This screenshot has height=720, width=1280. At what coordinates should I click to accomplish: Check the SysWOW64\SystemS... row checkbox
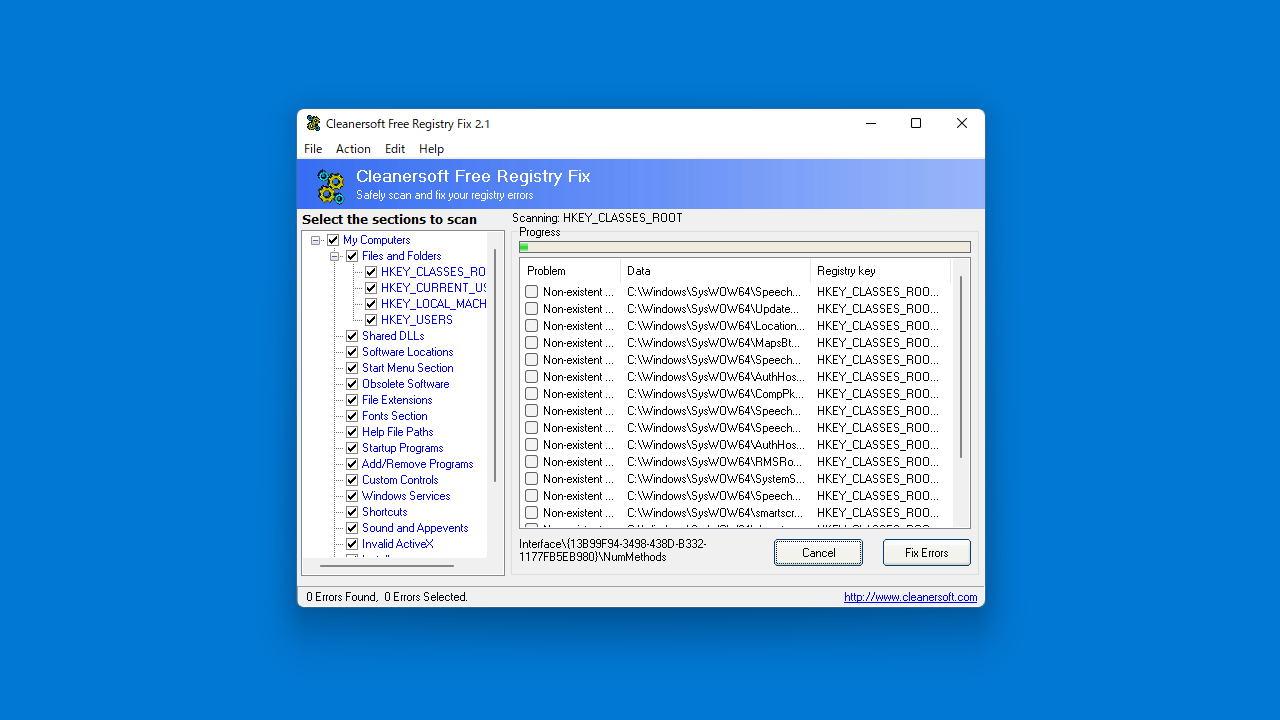pyautogui.click(x=531, y=479)
